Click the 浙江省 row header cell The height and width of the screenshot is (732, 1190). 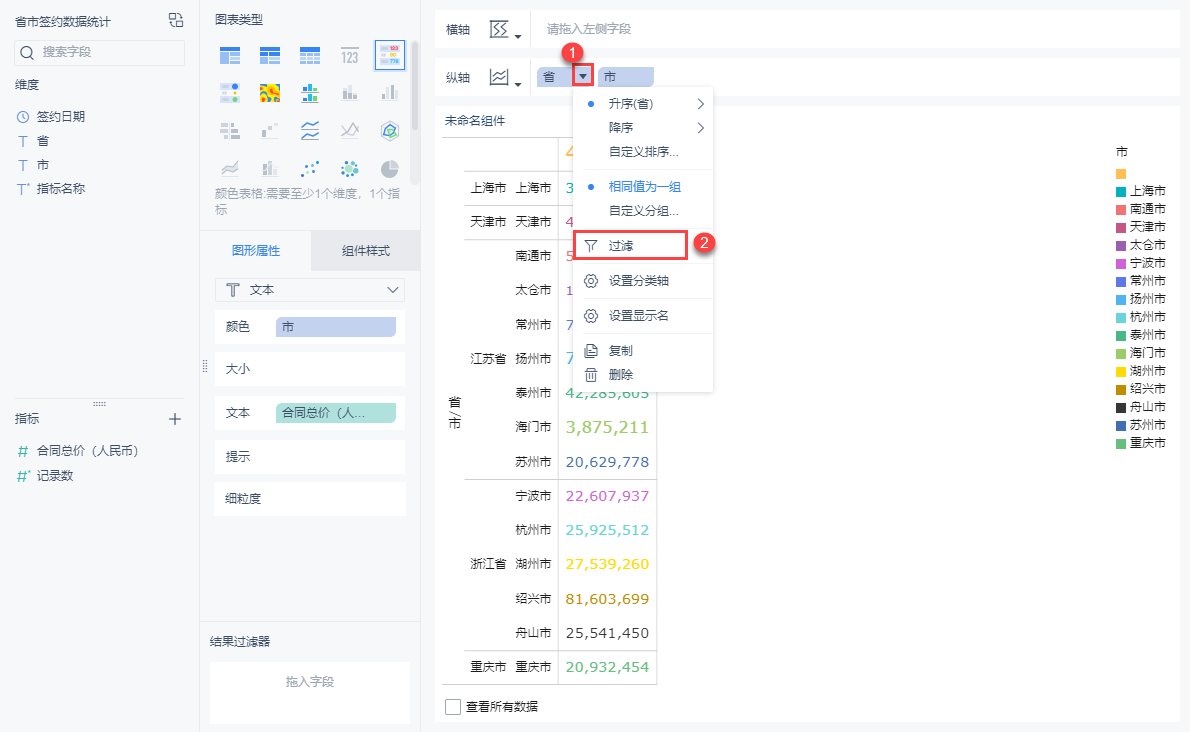point(488,564)
